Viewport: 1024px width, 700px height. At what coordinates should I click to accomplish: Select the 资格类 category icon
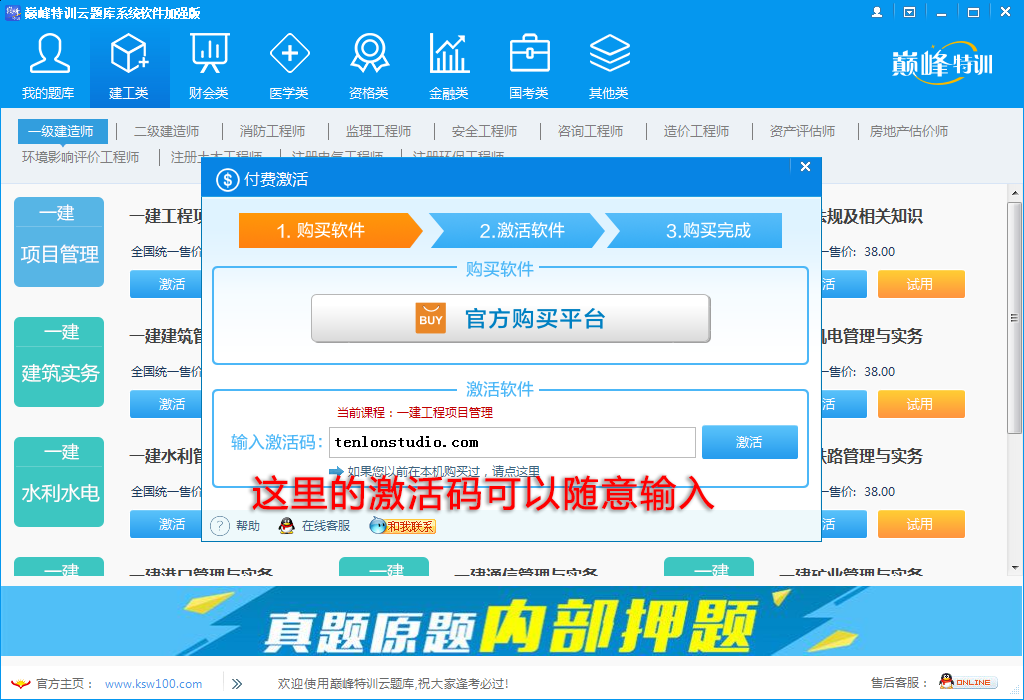[368, 55]
